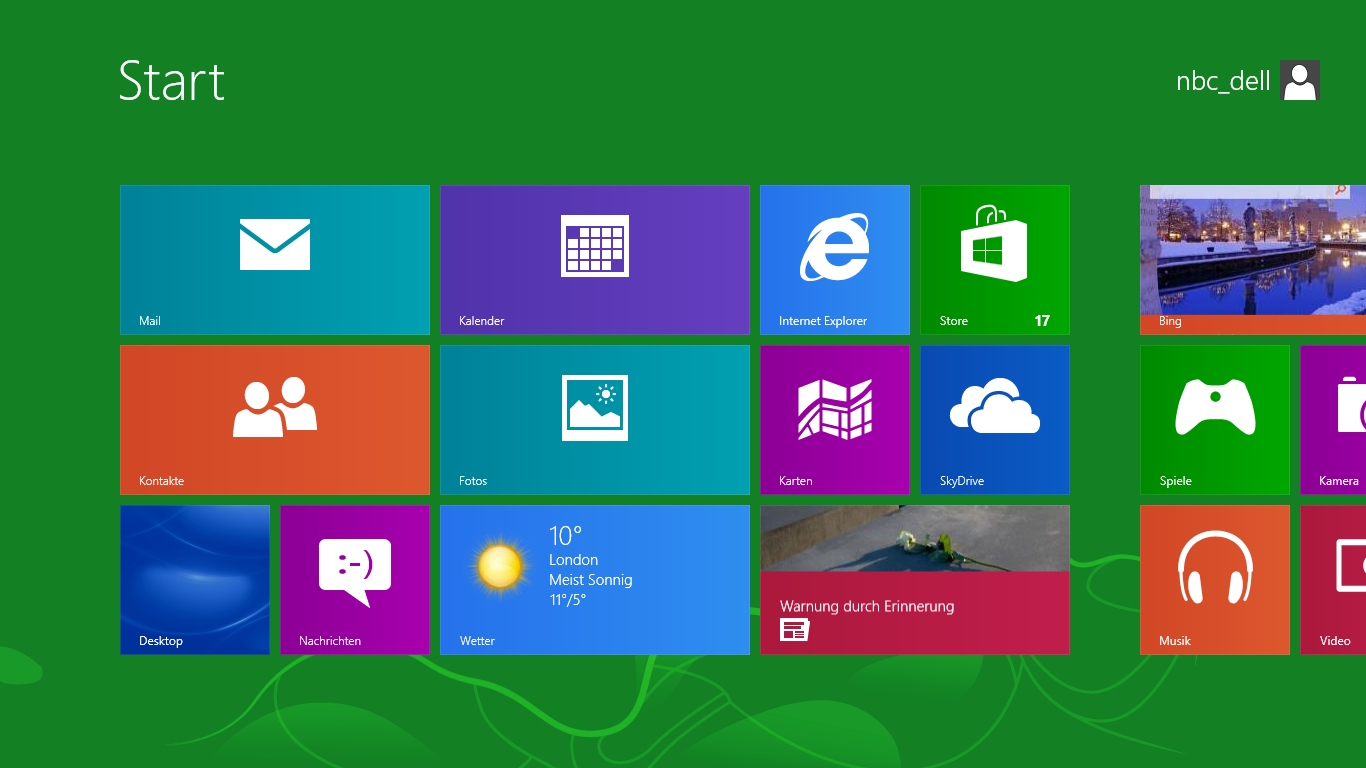Click the Internet Explorer label text
Image resolution: width=1366 pixels, height=768 pixels.
pyautogui.click(x=823, y=321)
